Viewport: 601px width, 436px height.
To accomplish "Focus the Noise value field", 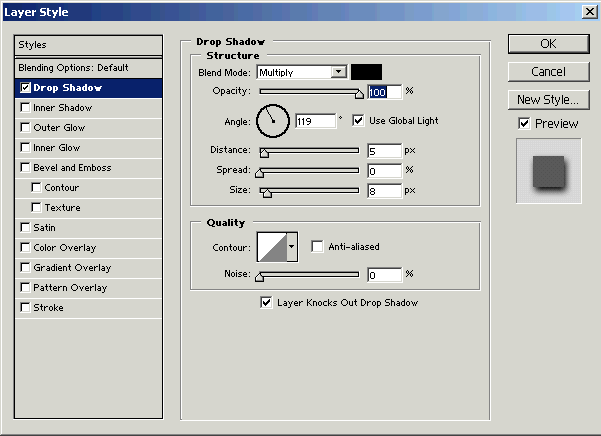I will click(384, 275).
